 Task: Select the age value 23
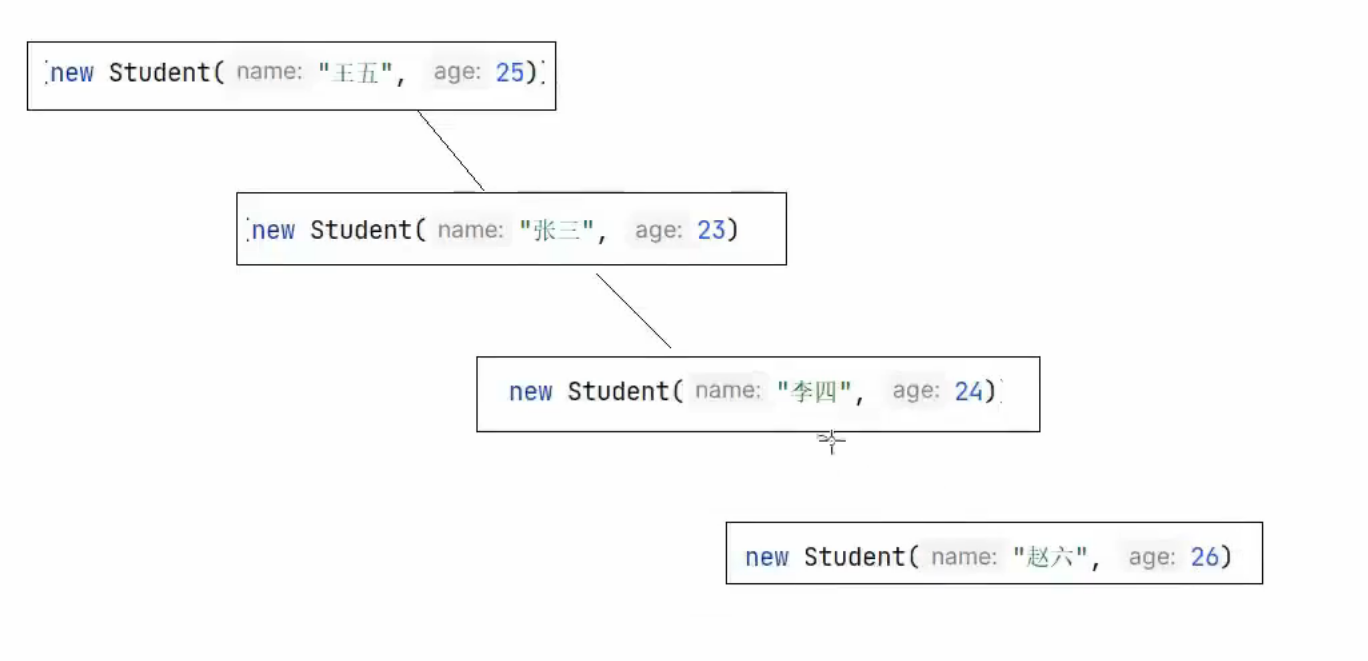(x=711, y=230)
